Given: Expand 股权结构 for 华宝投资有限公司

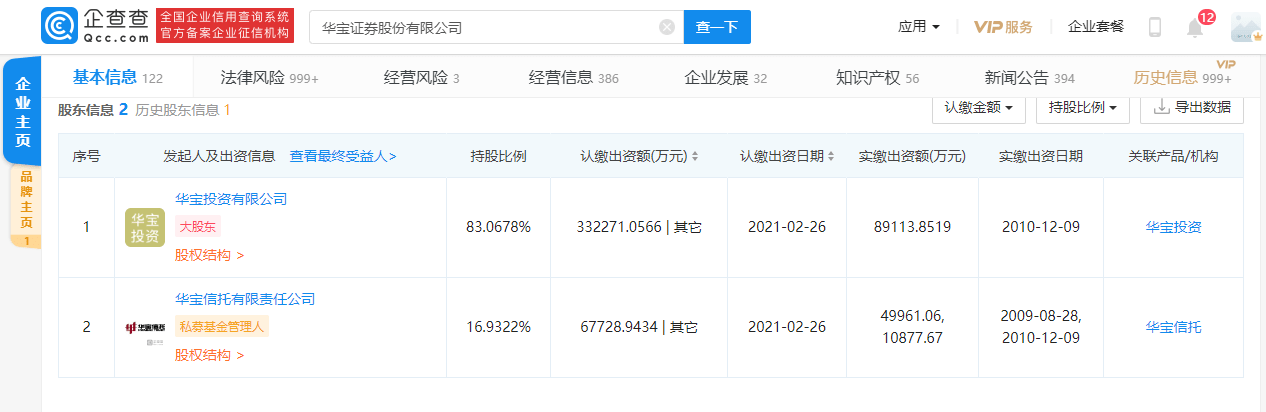Looking at the screenshot, I should point(210,255).
